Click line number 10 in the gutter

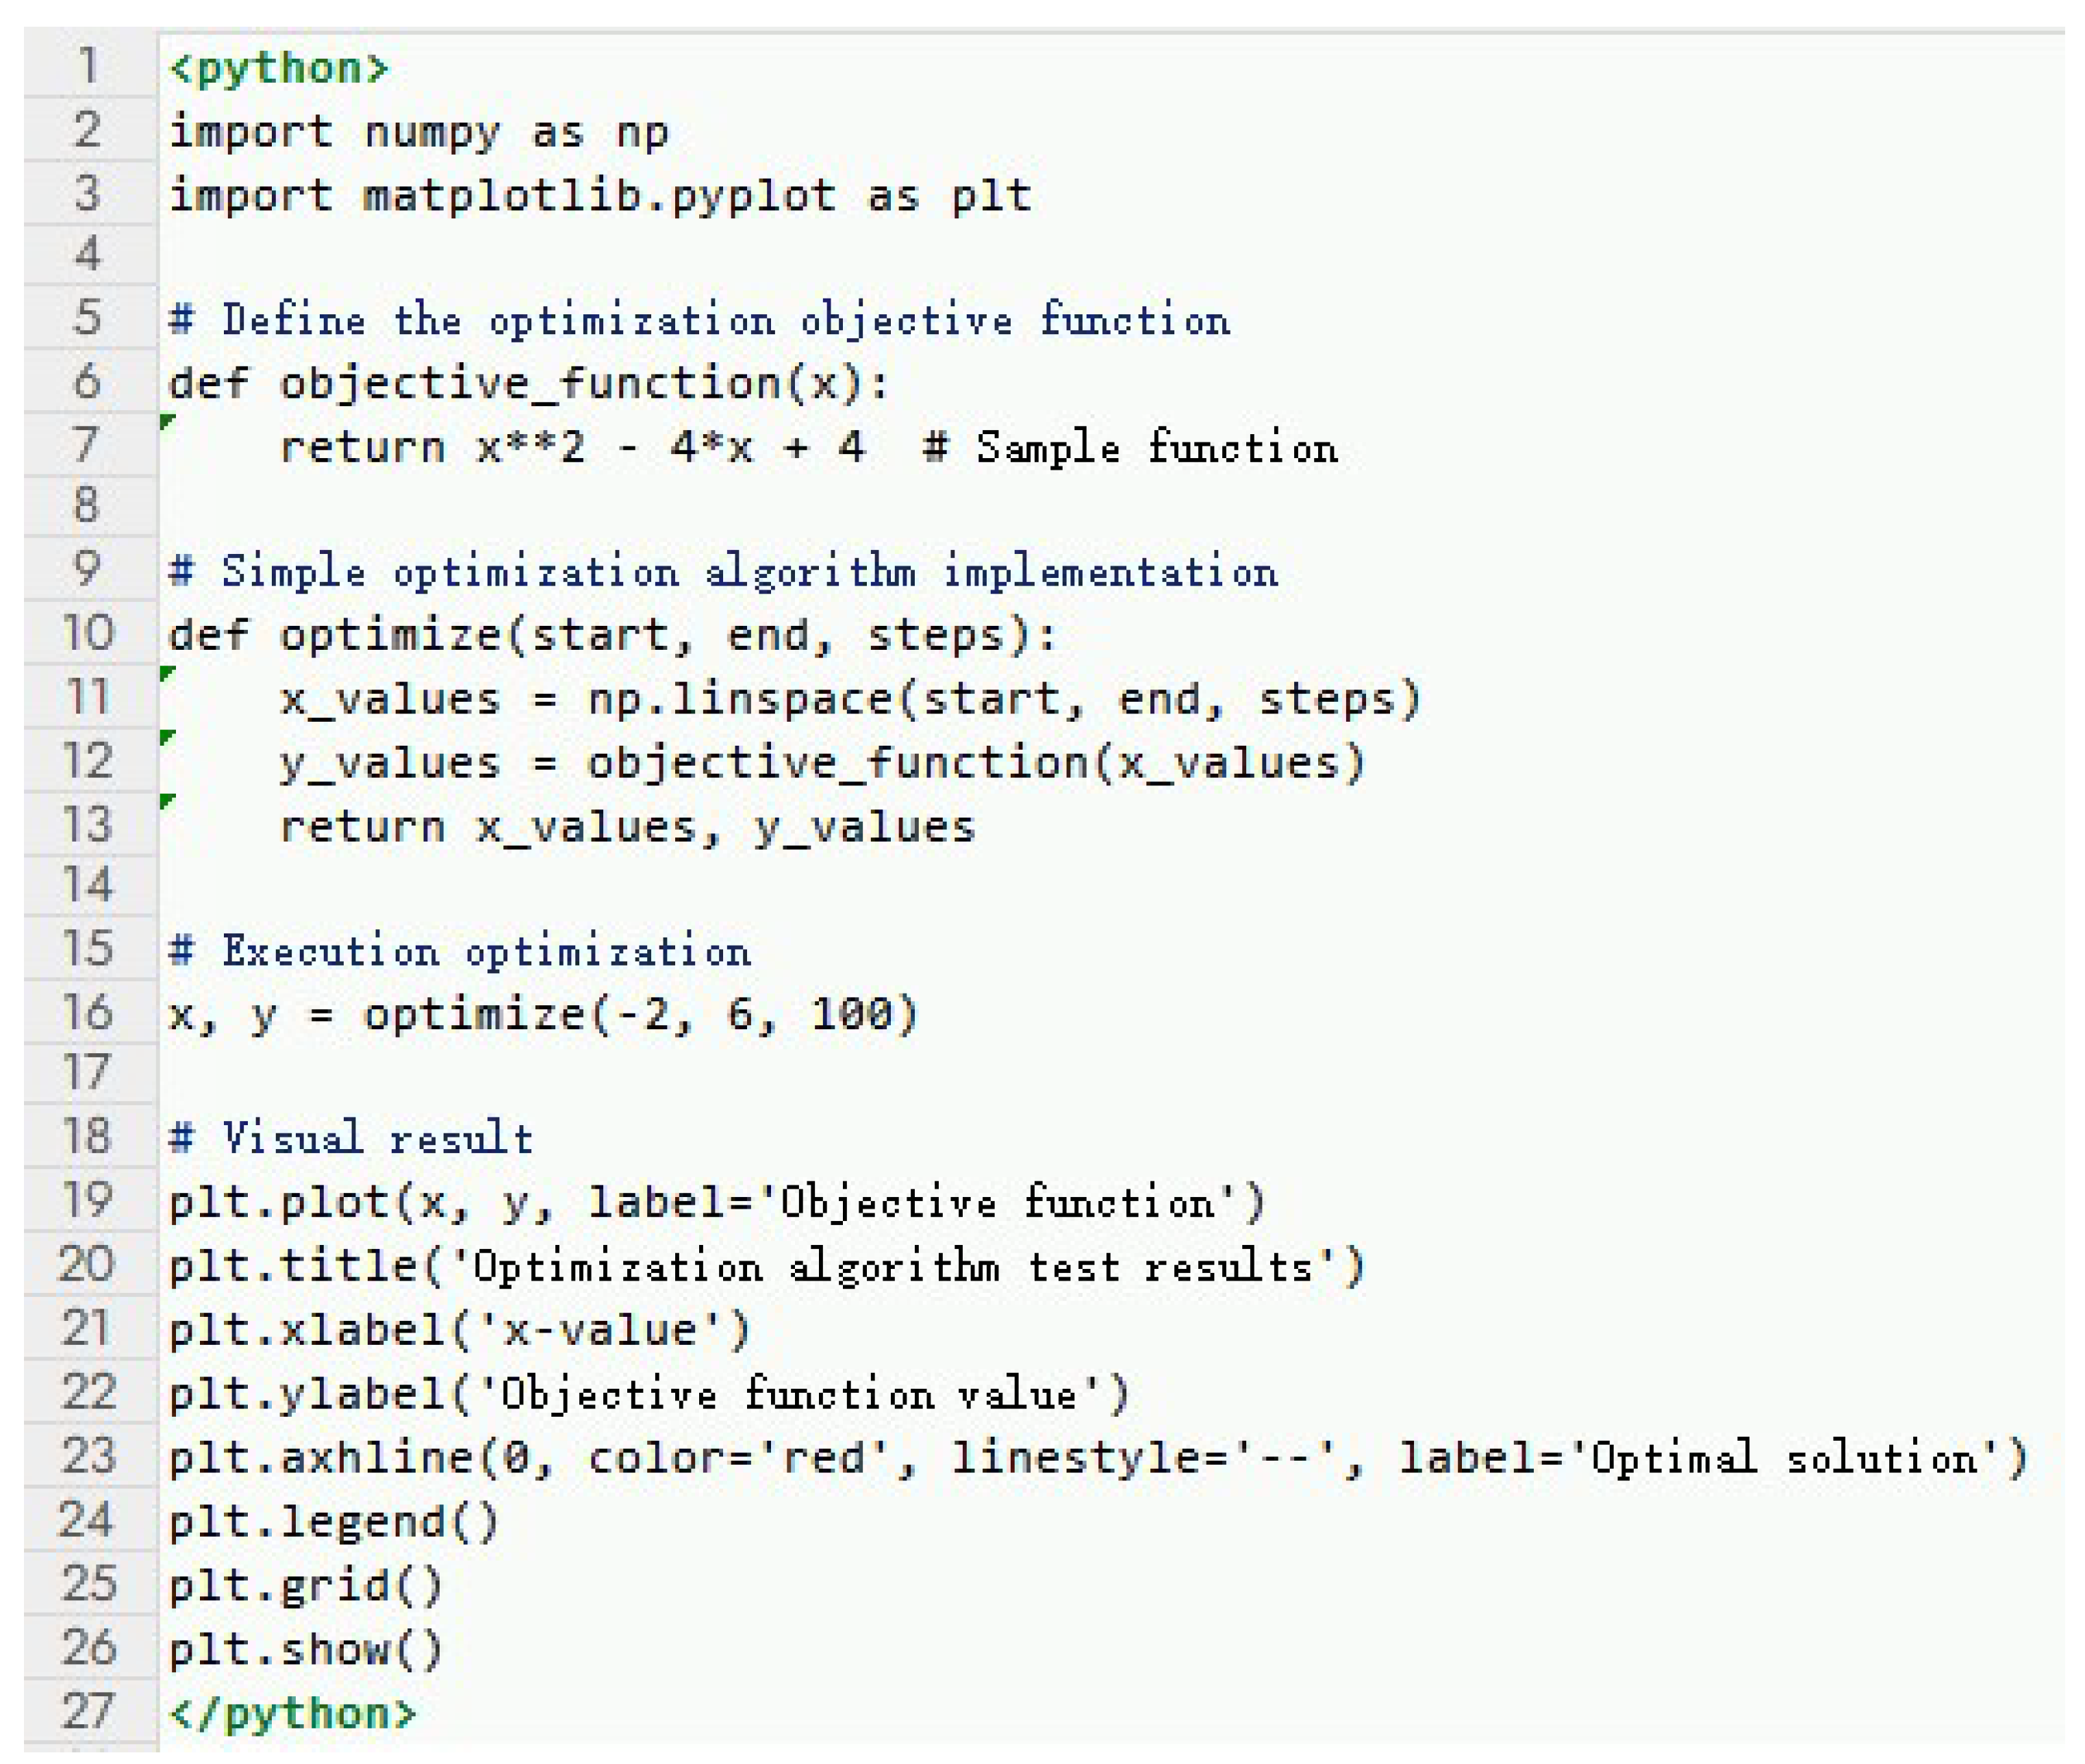coord(88,633)
